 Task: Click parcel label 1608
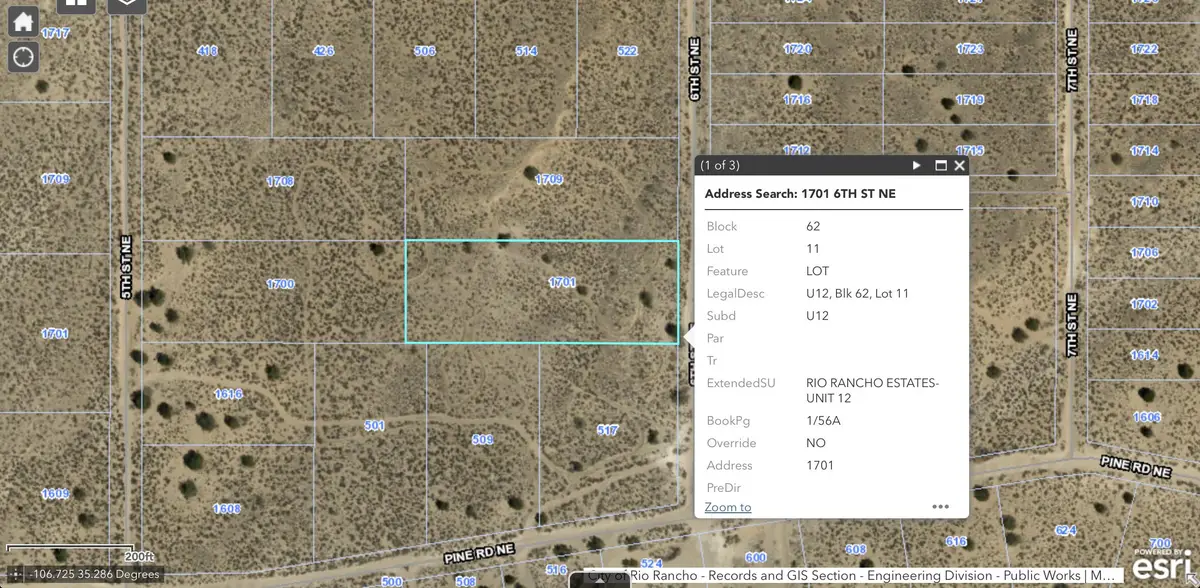tap(226, 509)
